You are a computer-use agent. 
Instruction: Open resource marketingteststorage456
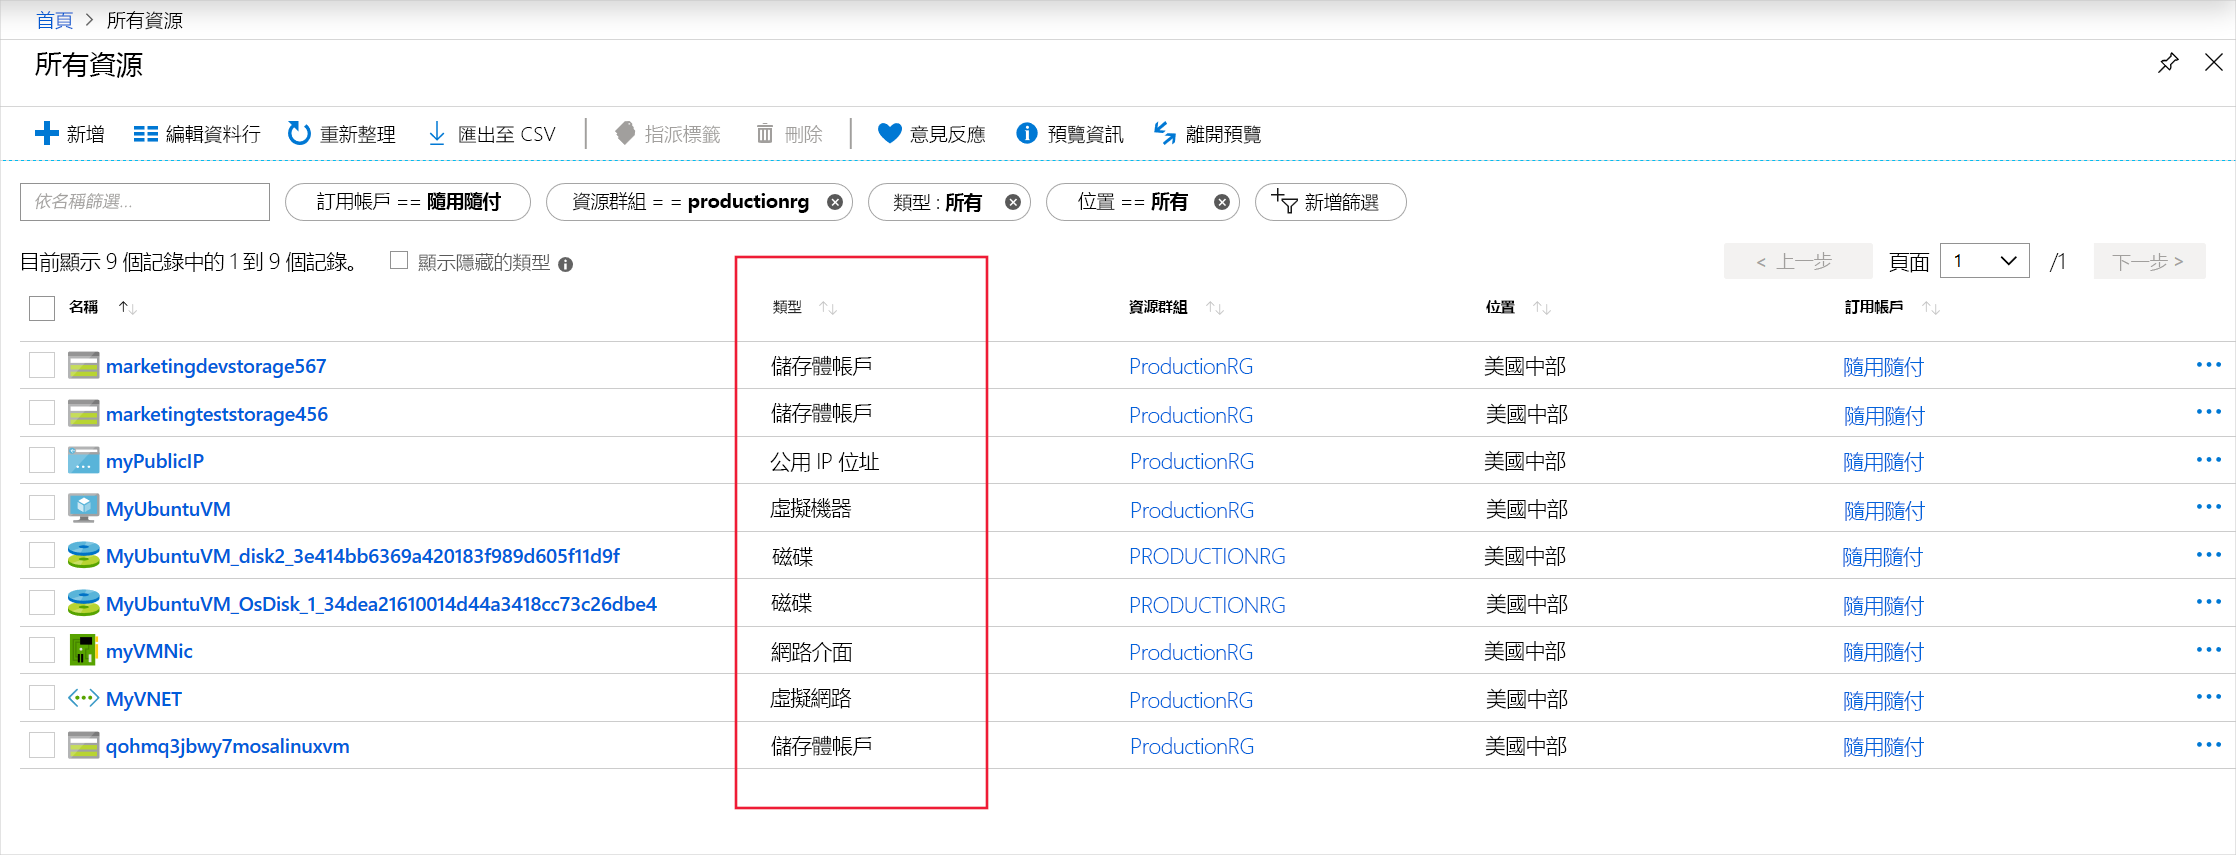click(217, 414)
